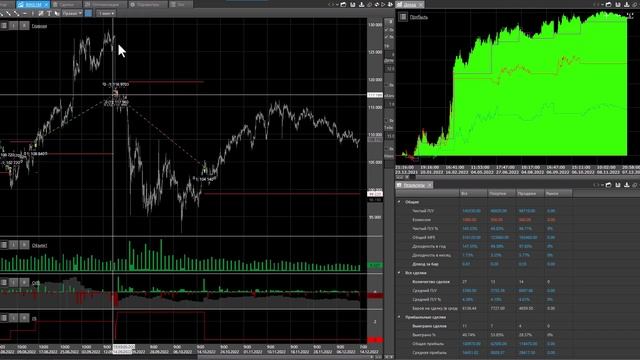
Task: Close the bottom signal pane with X
Action: (x=24, y=318)
